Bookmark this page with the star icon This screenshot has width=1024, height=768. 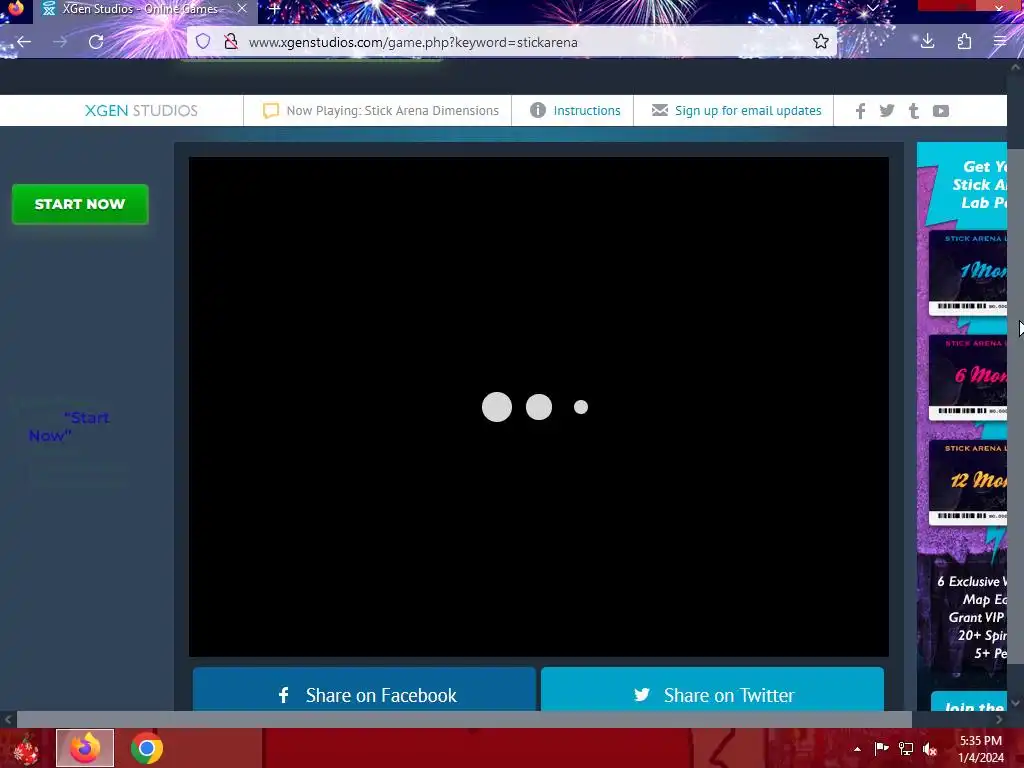(x=821, y=42)
